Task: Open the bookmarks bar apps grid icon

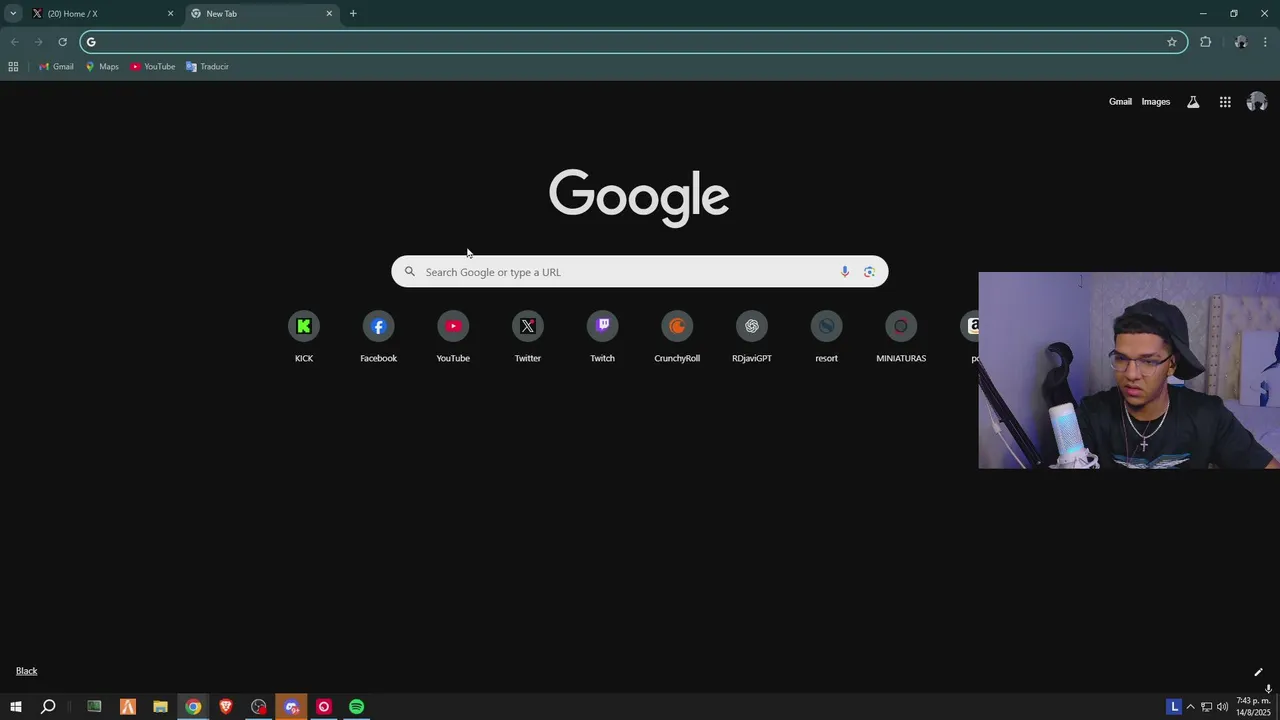Action: [13, 67]
